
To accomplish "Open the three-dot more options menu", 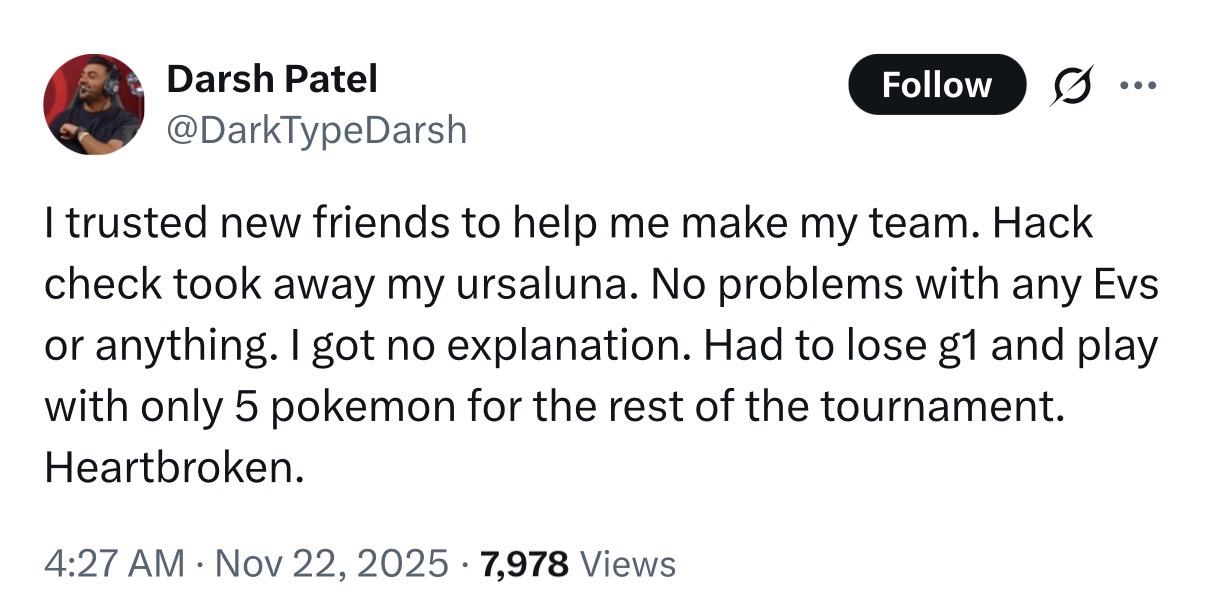I will pyautogui.click(x=1138, y=84).
